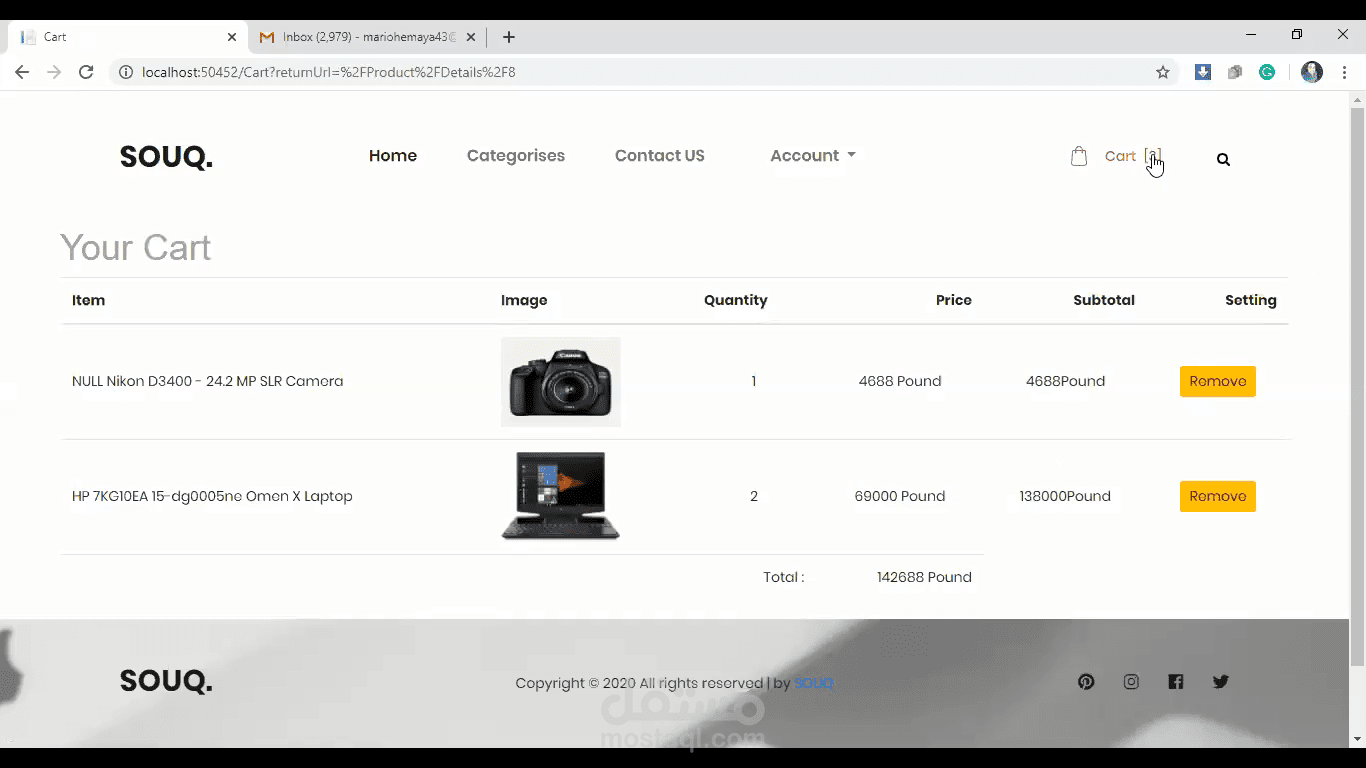Bookmark this page with star icon

[x=1162, y=72]
